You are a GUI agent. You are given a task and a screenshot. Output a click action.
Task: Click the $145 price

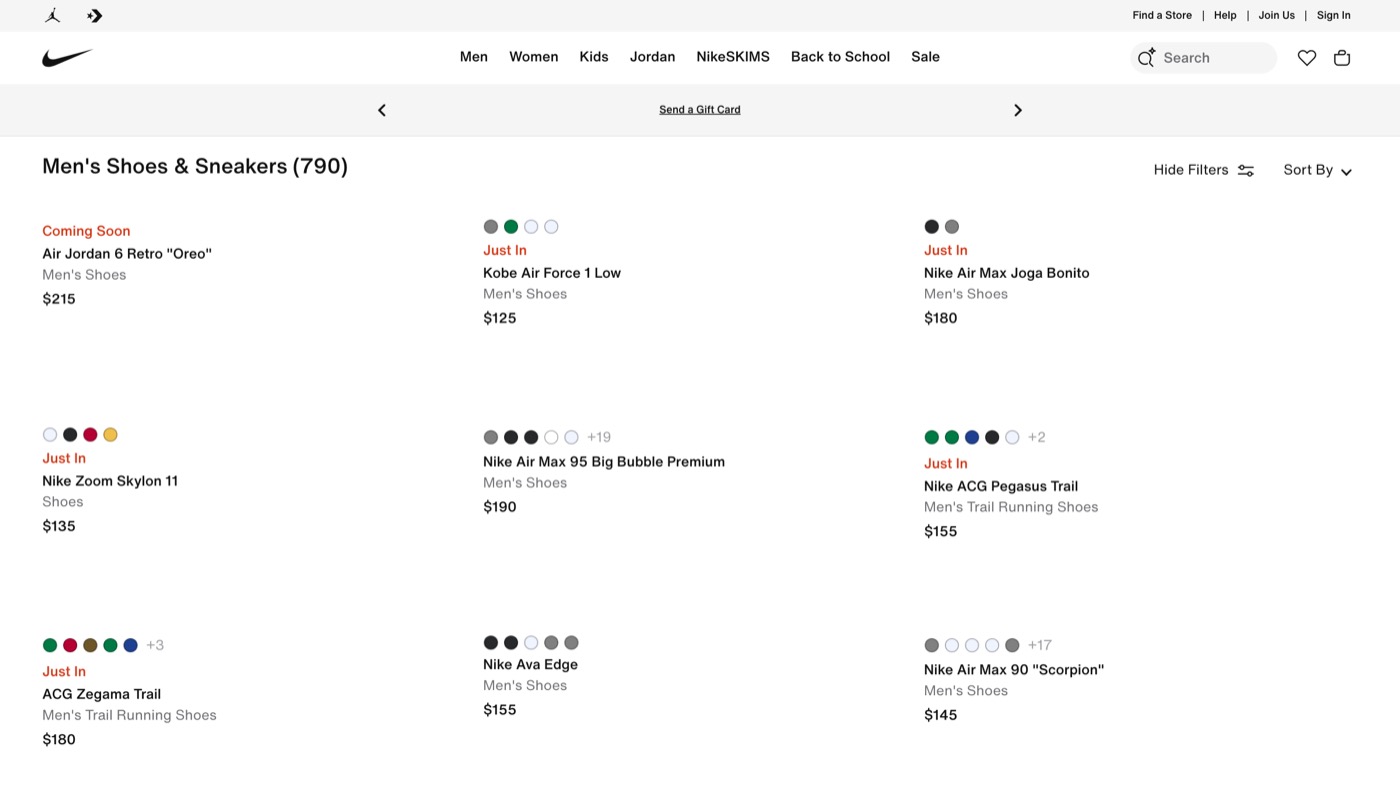click(x=941, y=715)
